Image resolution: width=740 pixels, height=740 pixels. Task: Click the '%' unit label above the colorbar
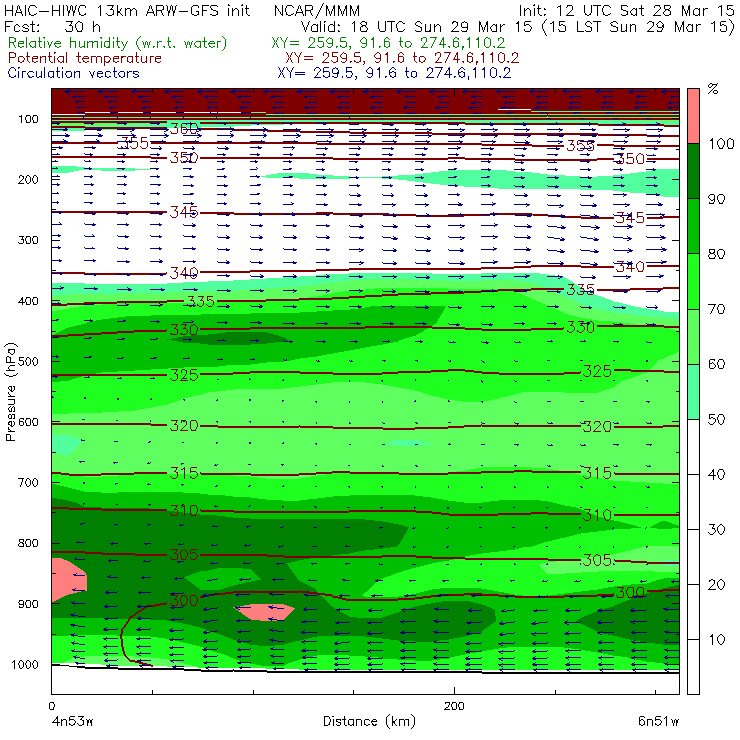[x=713, y=88]
